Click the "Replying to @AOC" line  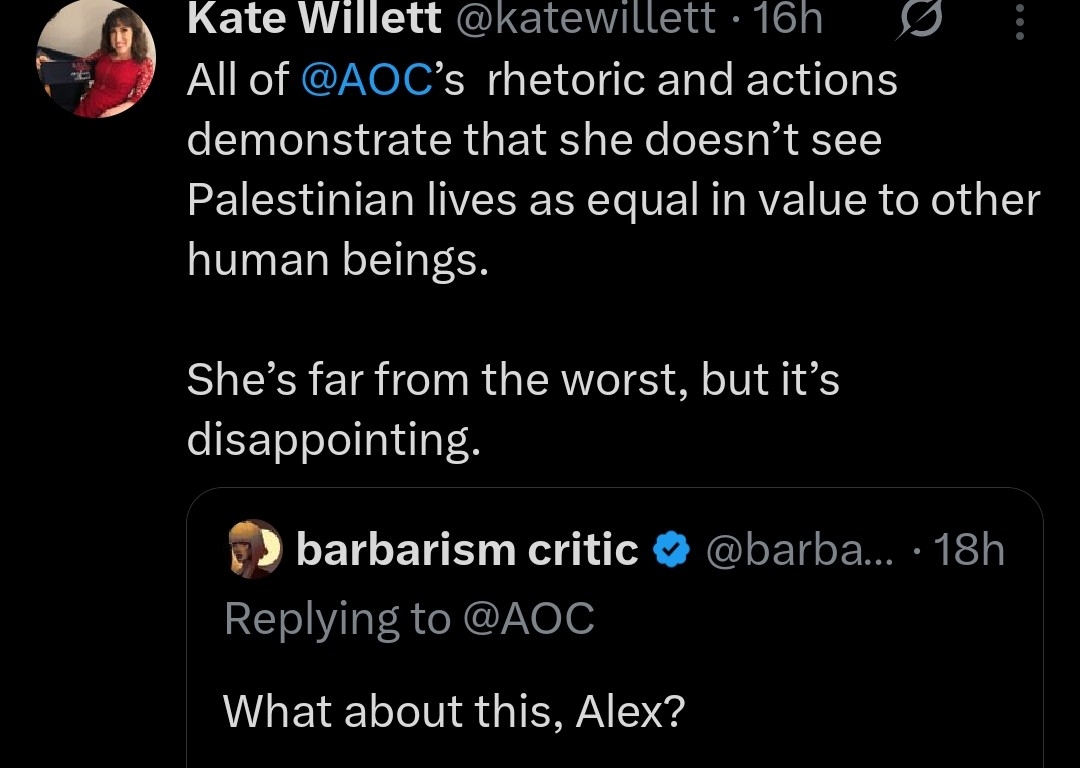pos(409,619)
